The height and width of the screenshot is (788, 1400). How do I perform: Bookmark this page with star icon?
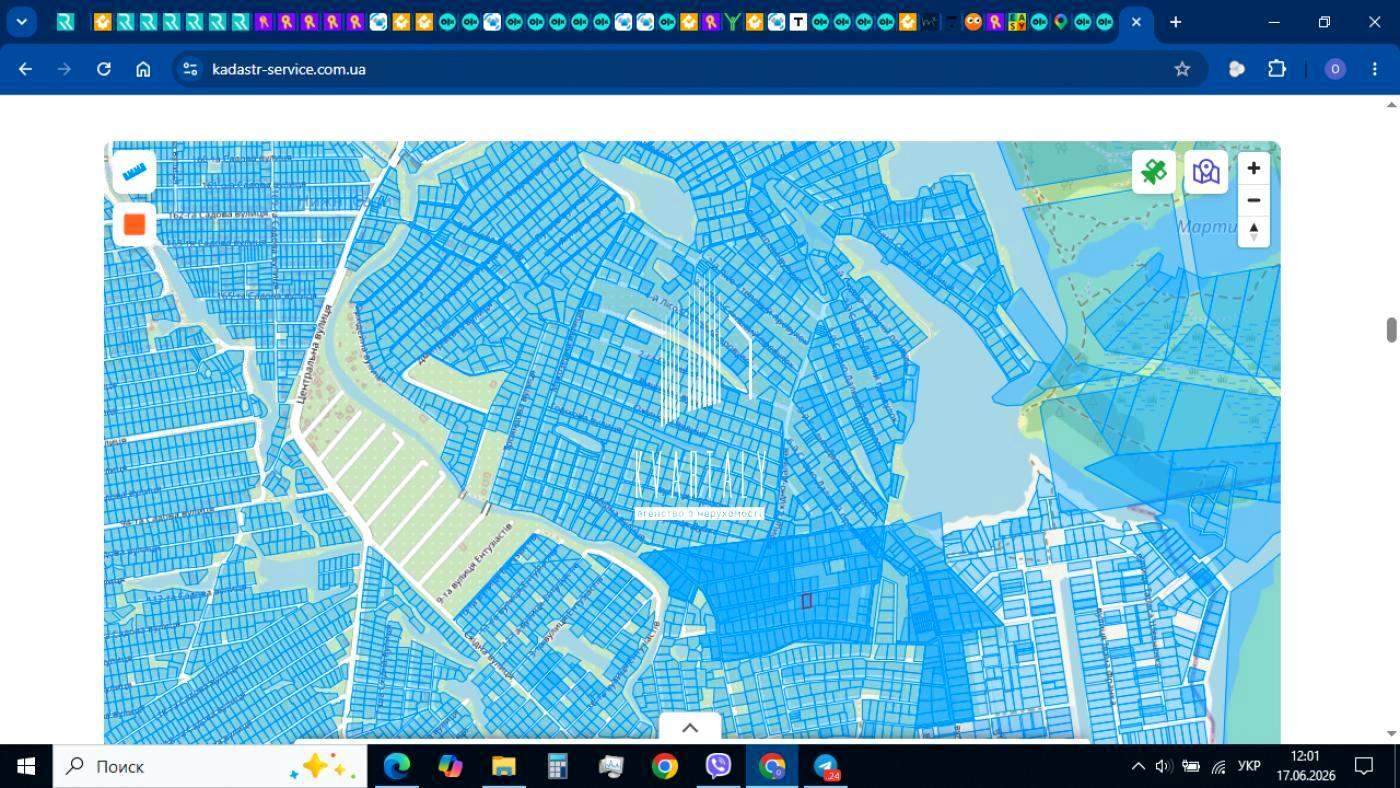pyautogui.click(x=1182, y=69)
